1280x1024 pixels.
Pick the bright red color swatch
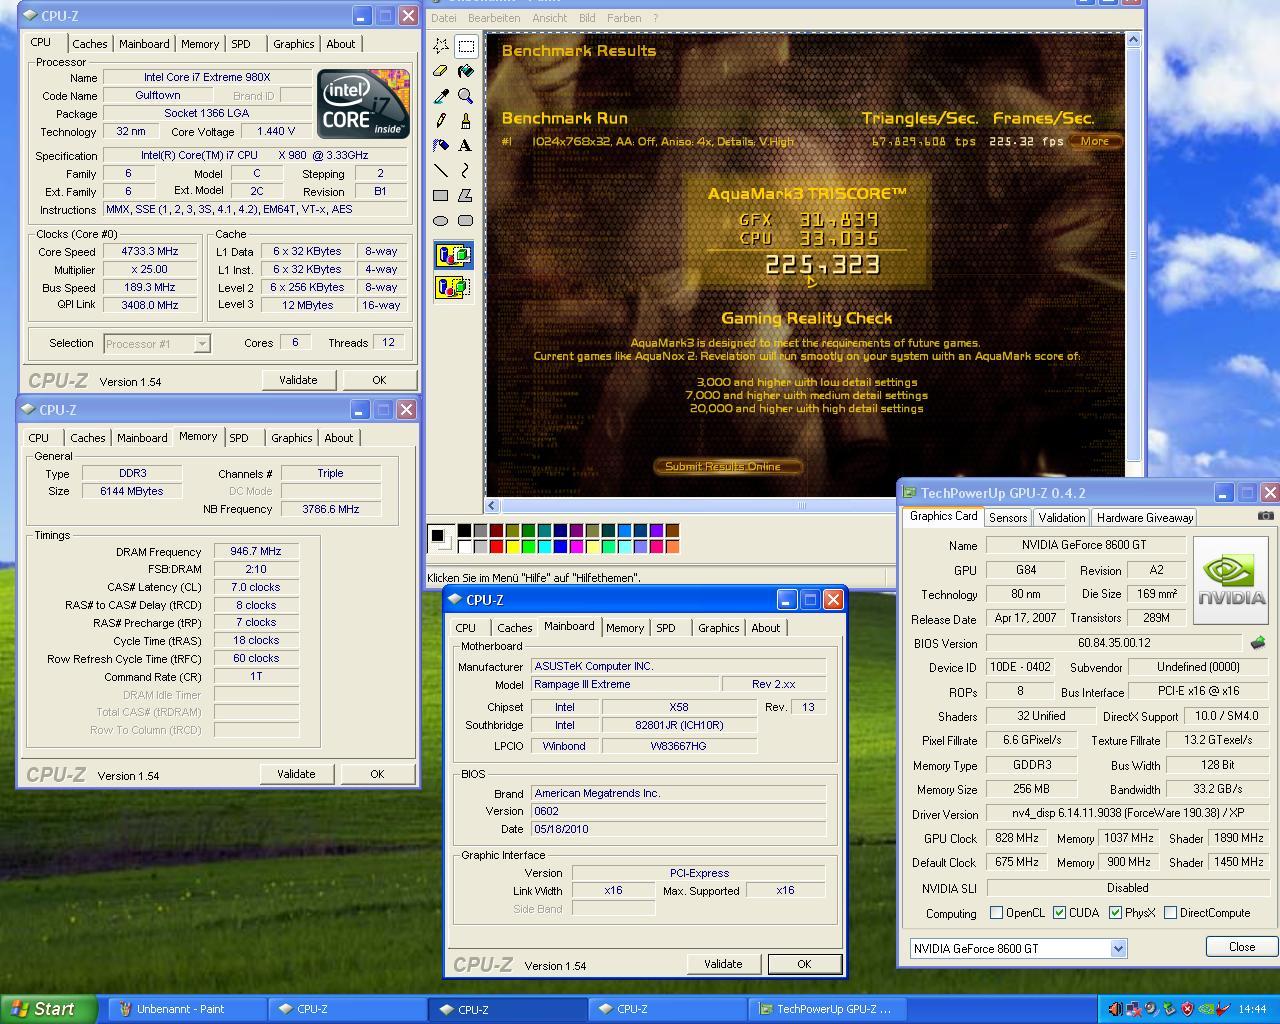(x=496, y=546)
